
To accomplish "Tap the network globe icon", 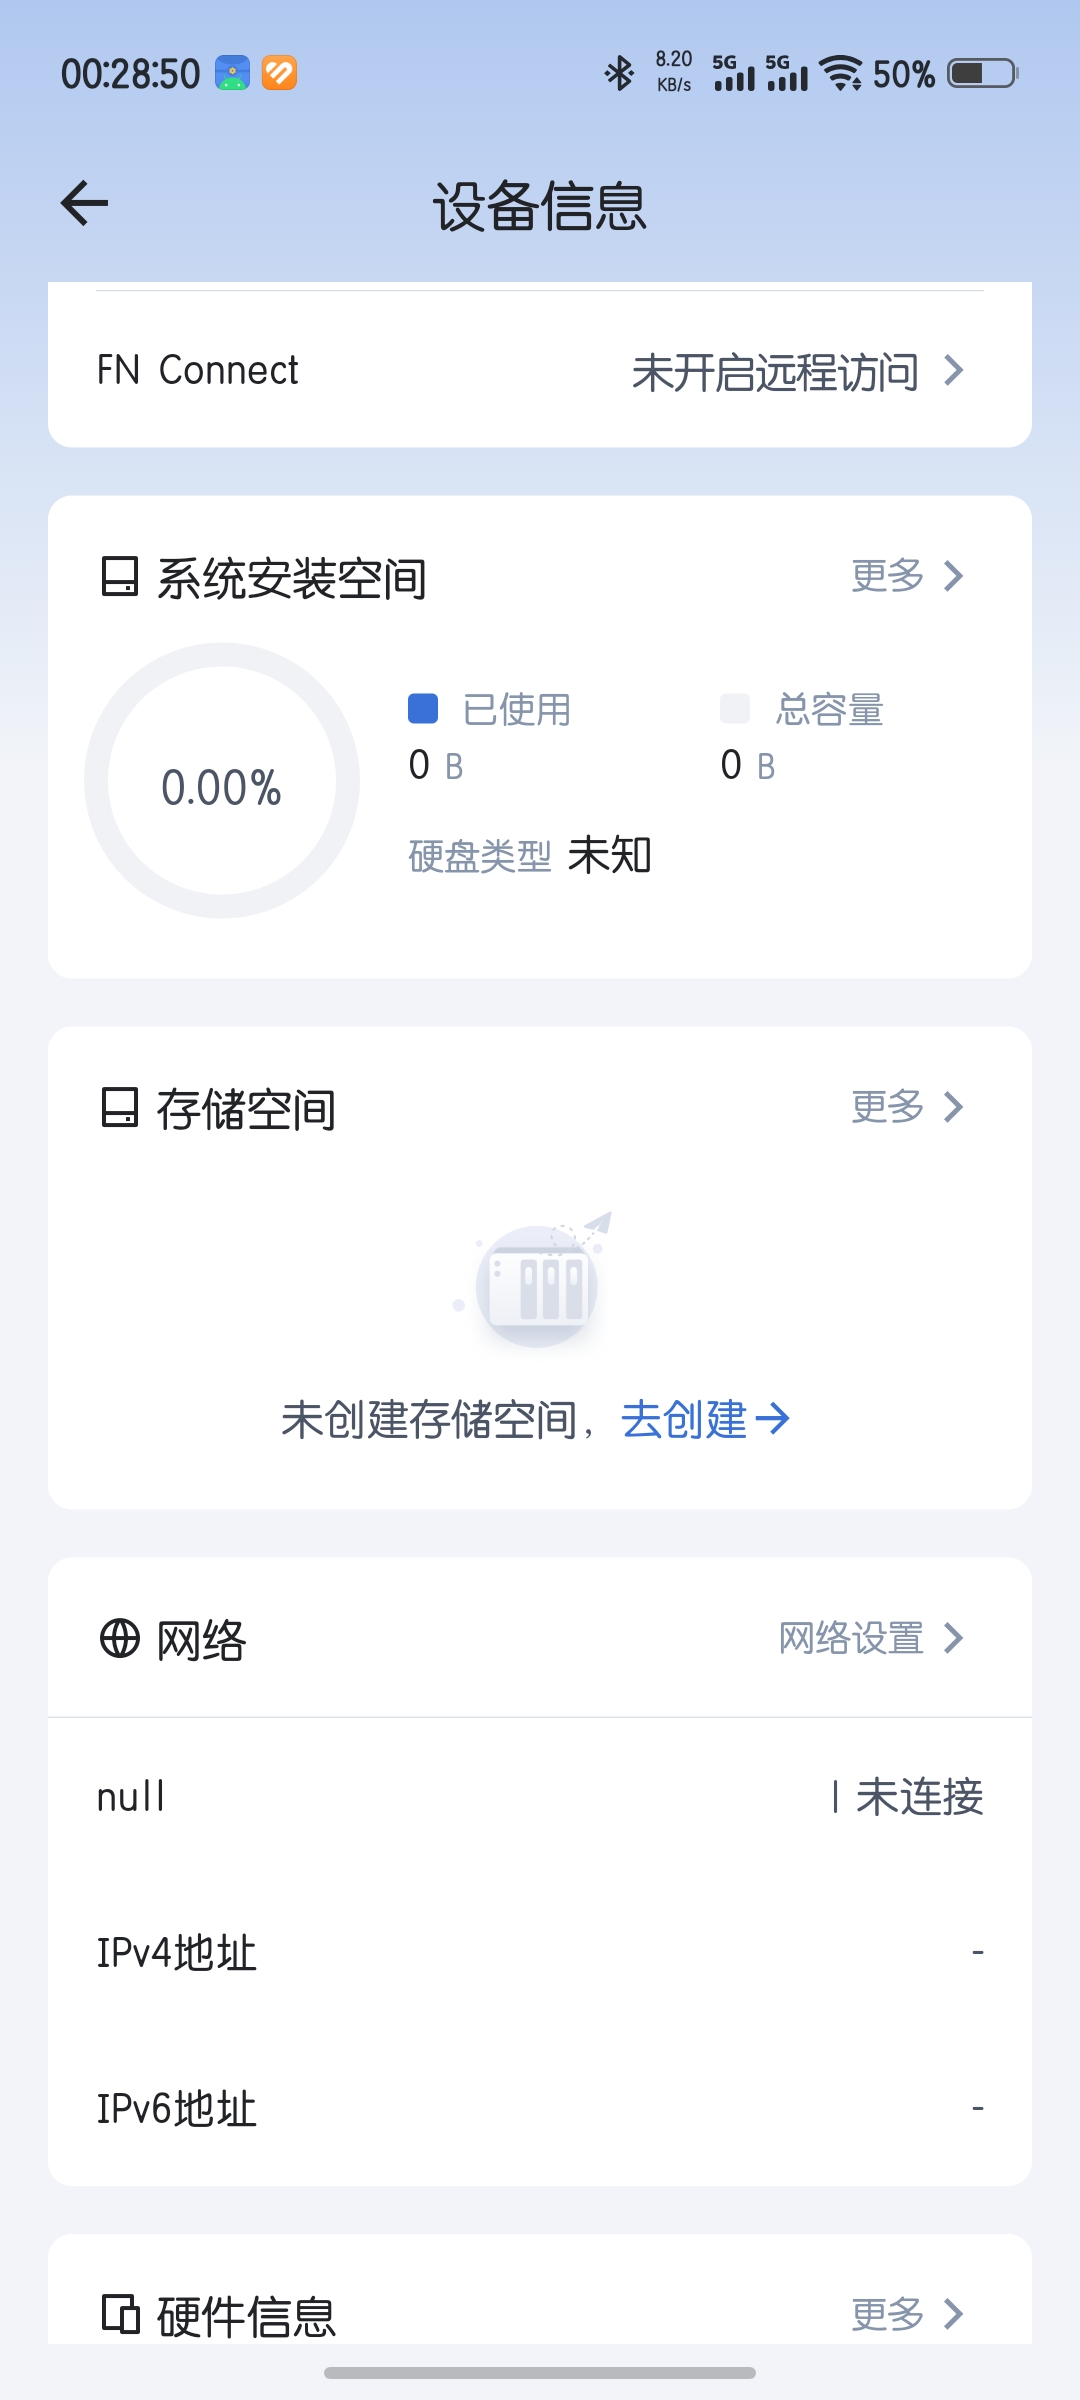I will [120, 1639].
